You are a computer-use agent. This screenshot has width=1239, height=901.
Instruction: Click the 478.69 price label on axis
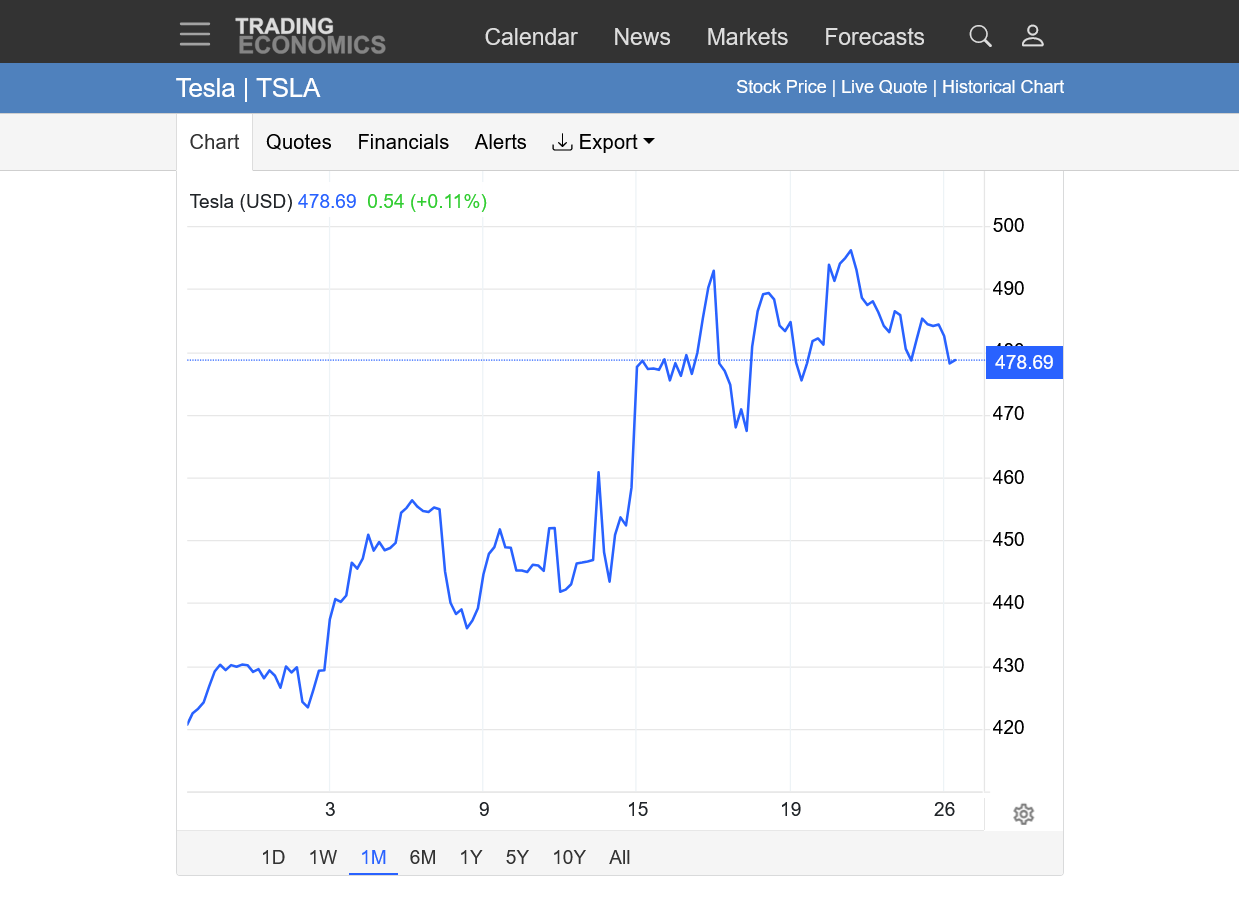pyautogui.click(x=1024, y=362)
